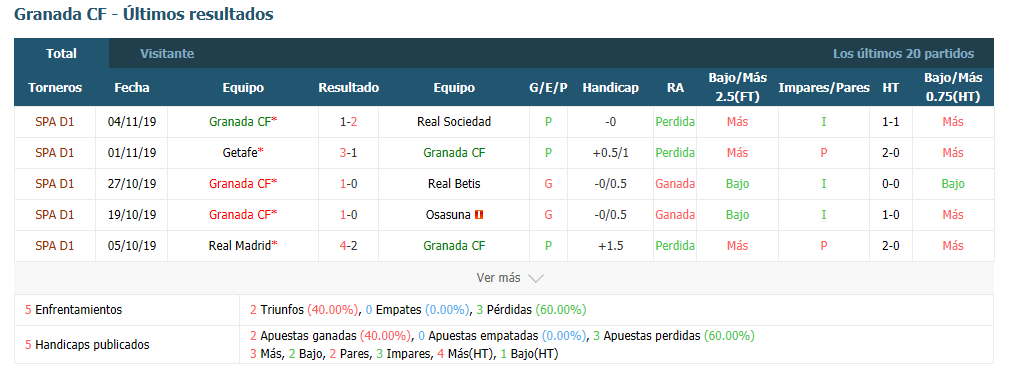Click SPA D1 tournament in the 04/11/19 row

(x=54, y=121)
